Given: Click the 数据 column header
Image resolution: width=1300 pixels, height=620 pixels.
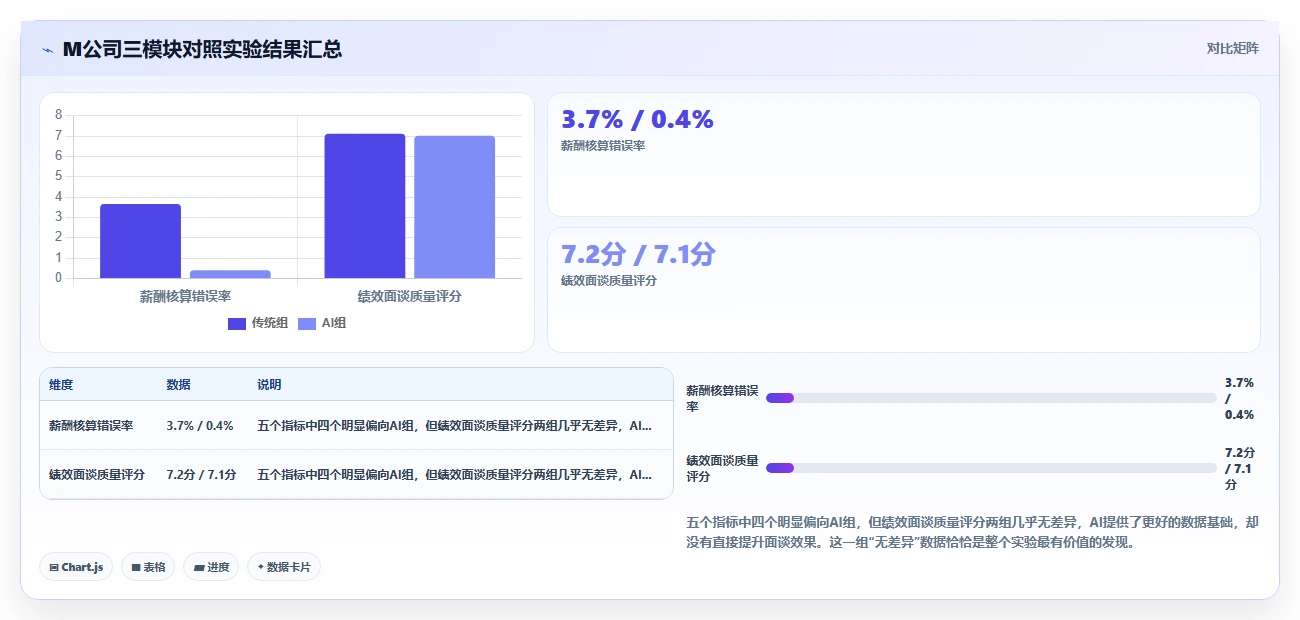Looking at the screenshot, I should (x=178, y=385).
